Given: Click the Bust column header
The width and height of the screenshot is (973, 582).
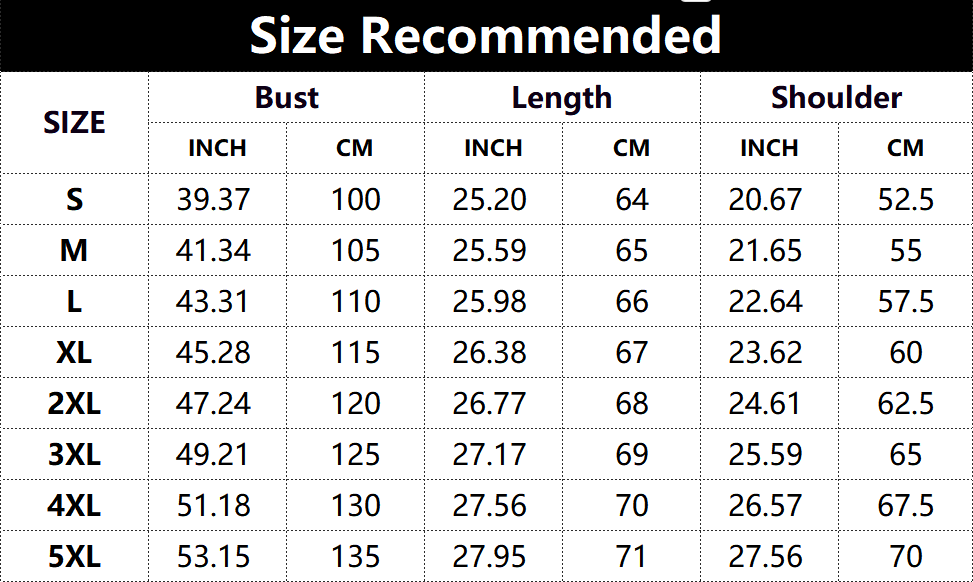Looking at the screenshot, I should [286, 97].
